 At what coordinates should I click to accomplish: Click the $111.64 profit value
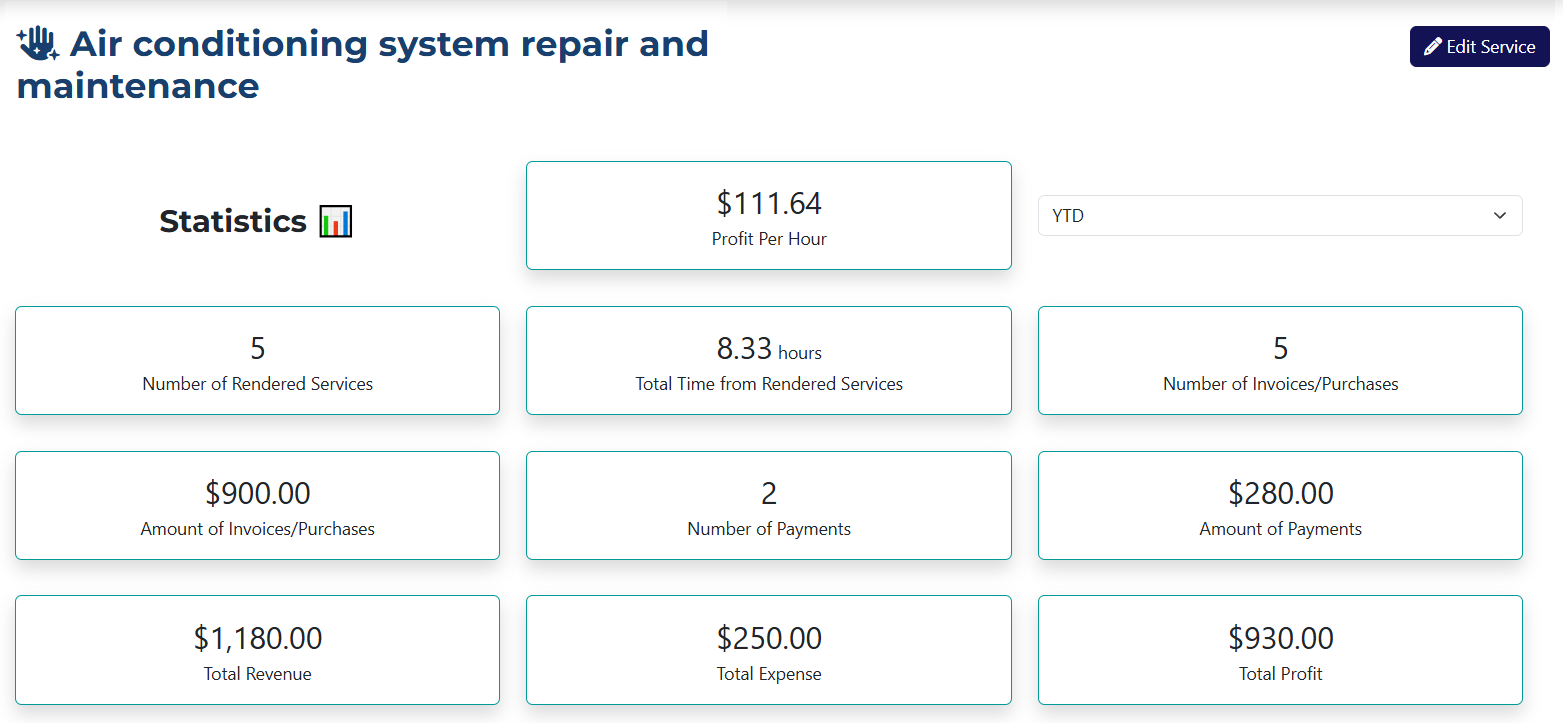pos(768,204)
